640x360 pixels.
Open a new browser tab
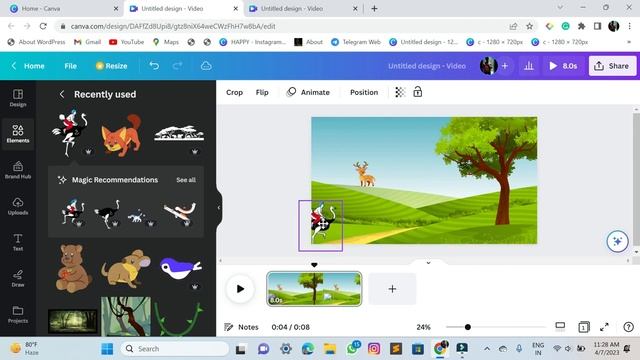point(374,8)
